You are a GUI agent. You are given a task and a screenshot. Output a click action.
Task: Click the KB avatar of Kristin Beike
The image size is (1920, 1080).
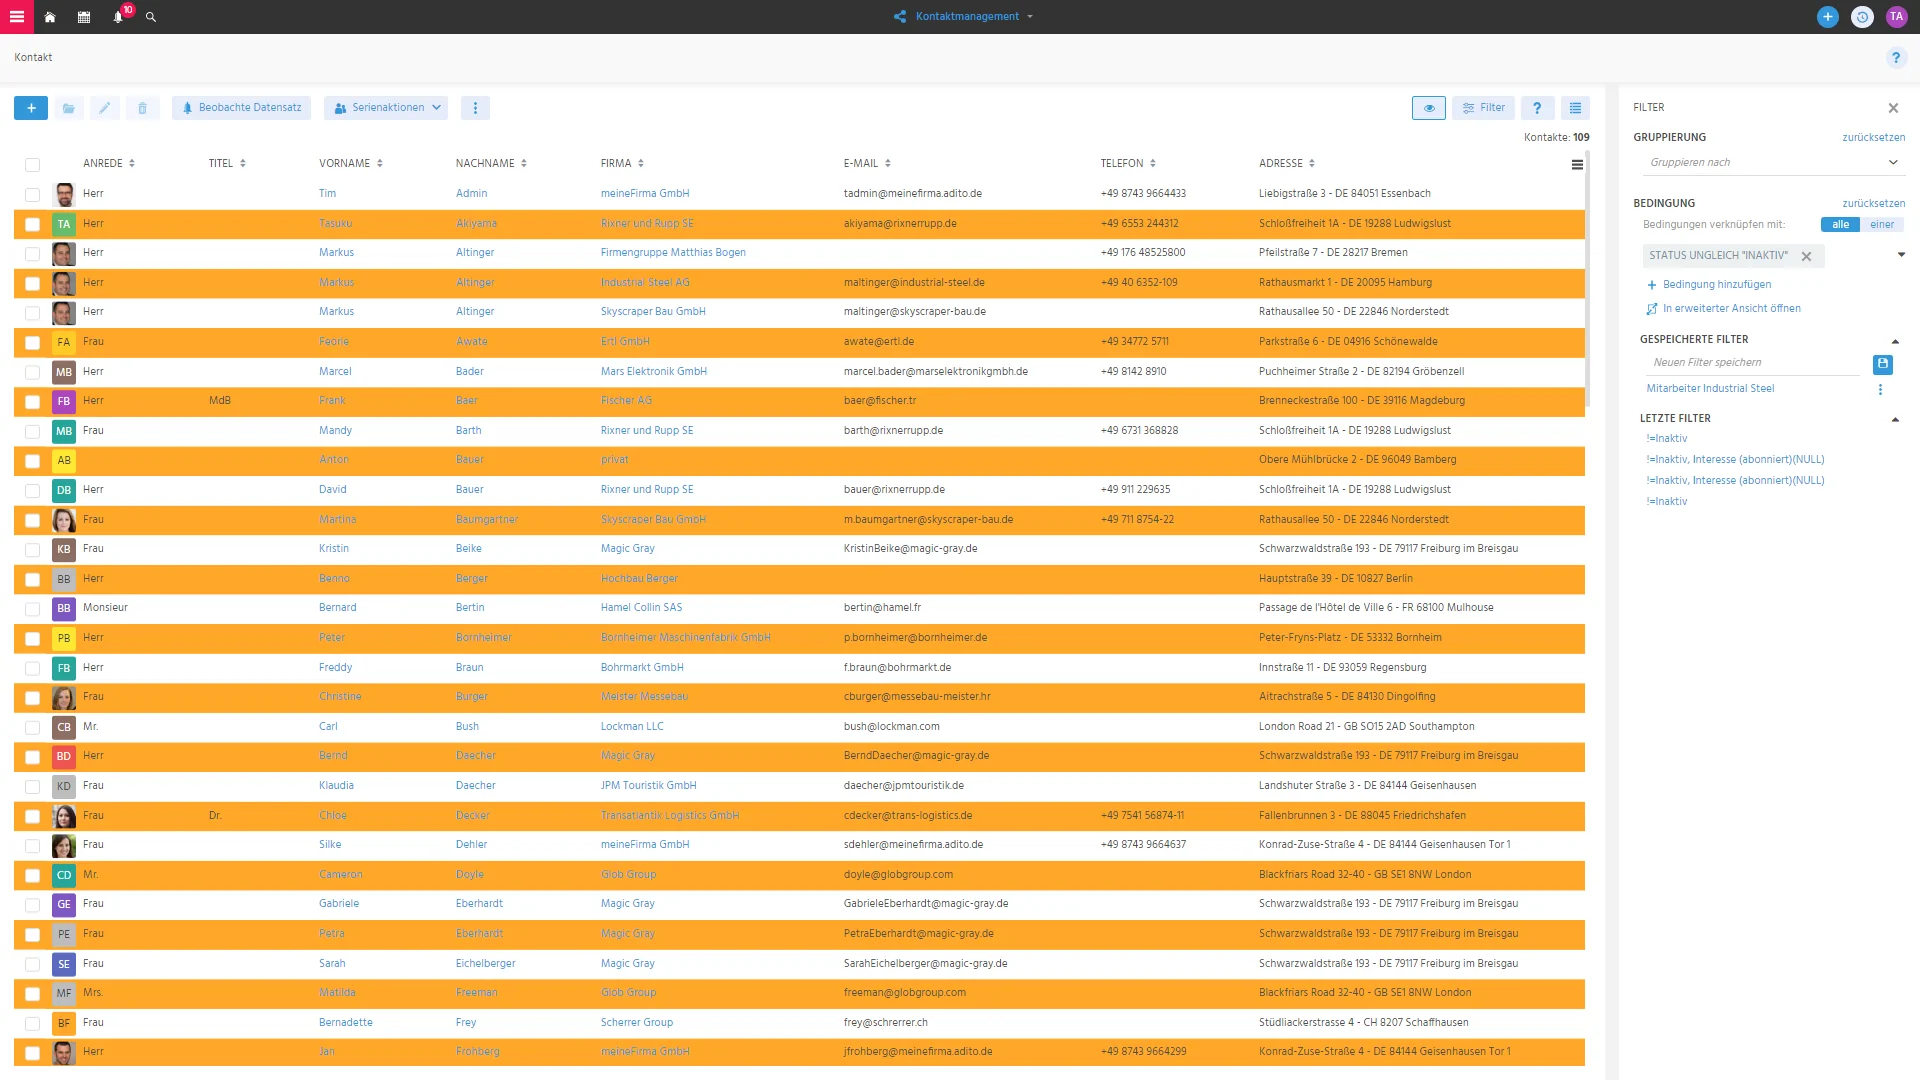64,550
